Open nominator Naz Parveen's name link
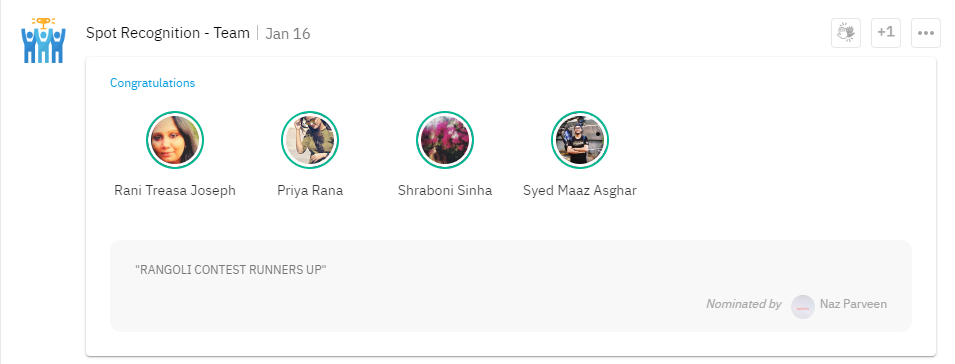The height and width of the screenshot is (364, 955). coord(853,304)
